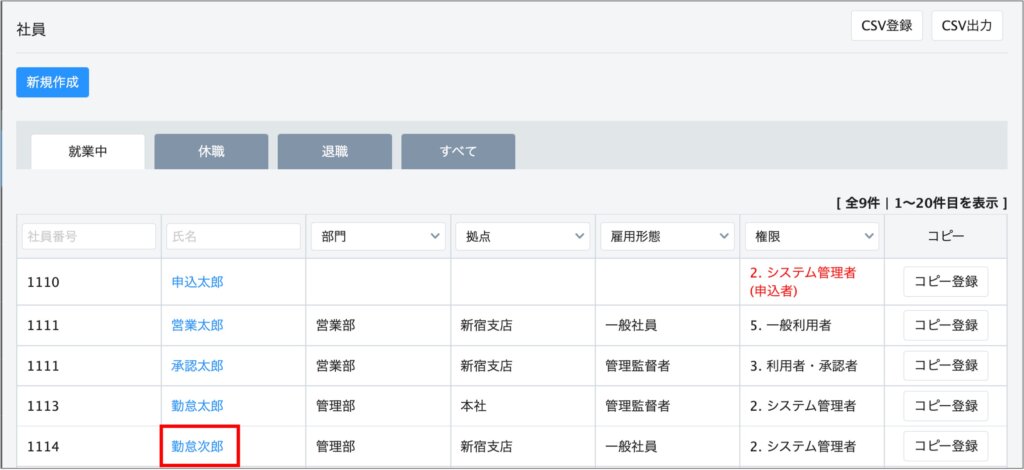Open the 勤怠太郎 employee link
Image resolution: width=1024 pixels, height=470 pixels.
[197, 406]
